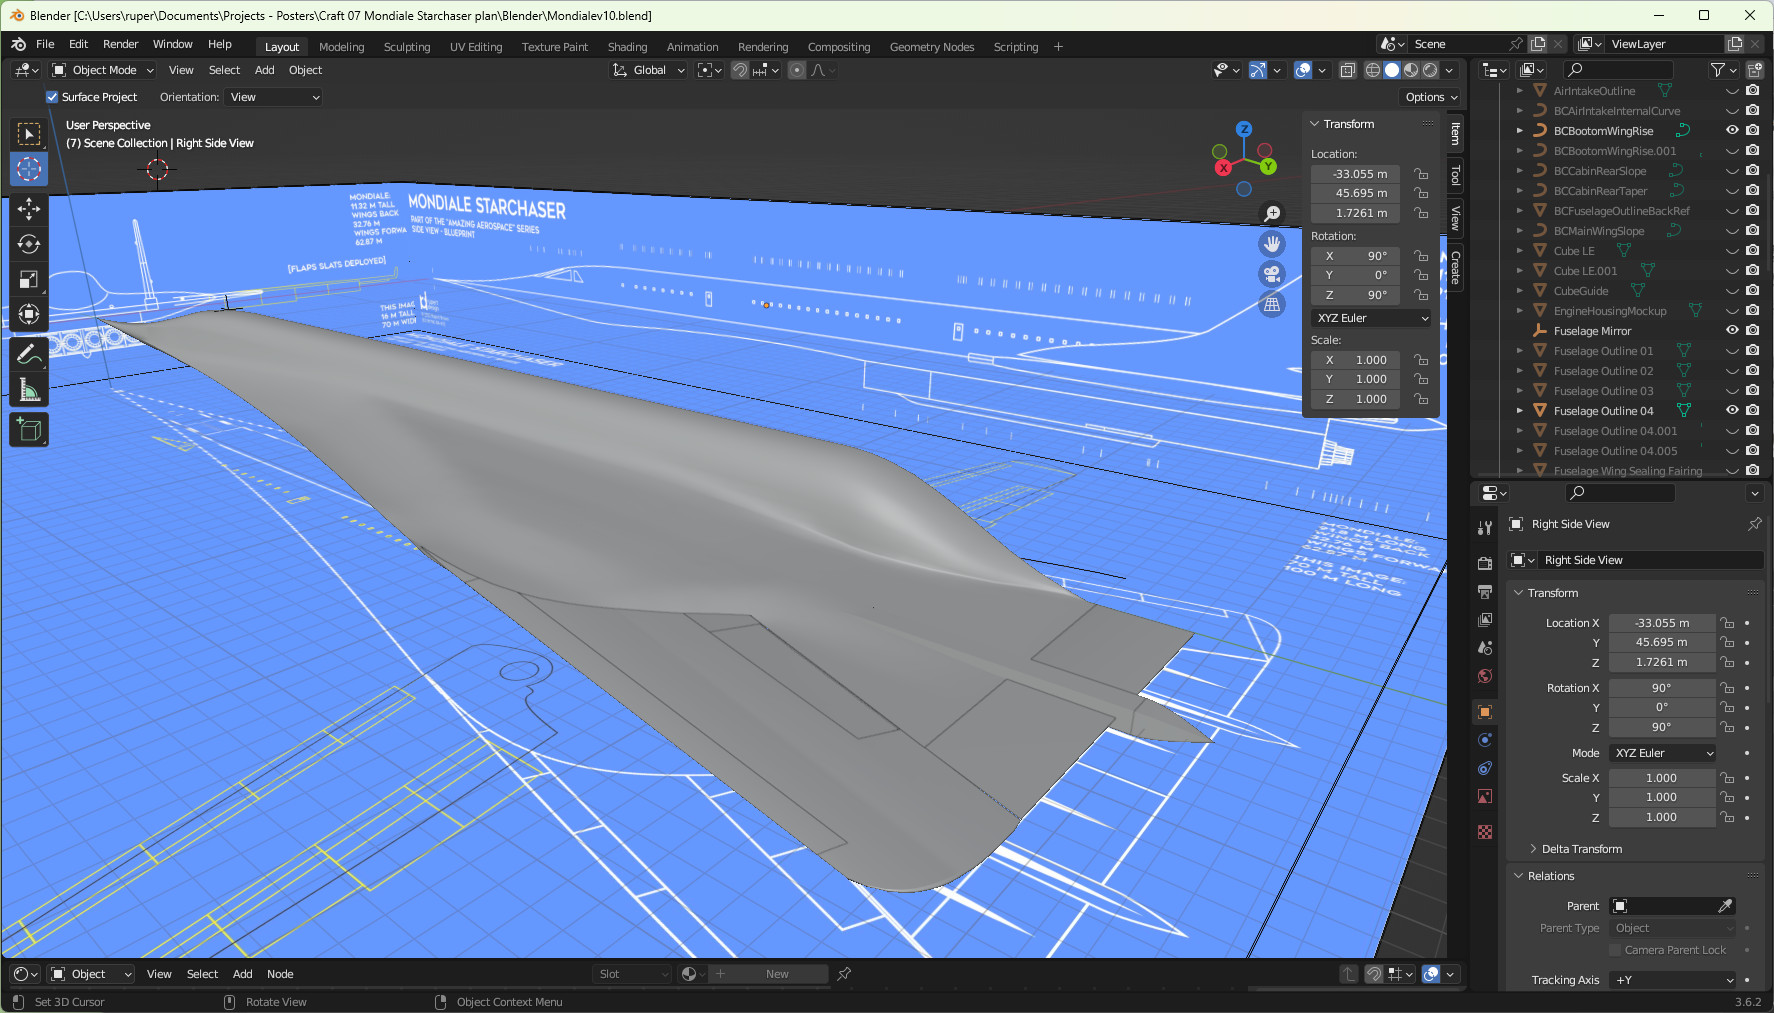The image size is (1774, 1013).
Task: Click the Location Y 45.695 m field
Action: pos(1661,643)
